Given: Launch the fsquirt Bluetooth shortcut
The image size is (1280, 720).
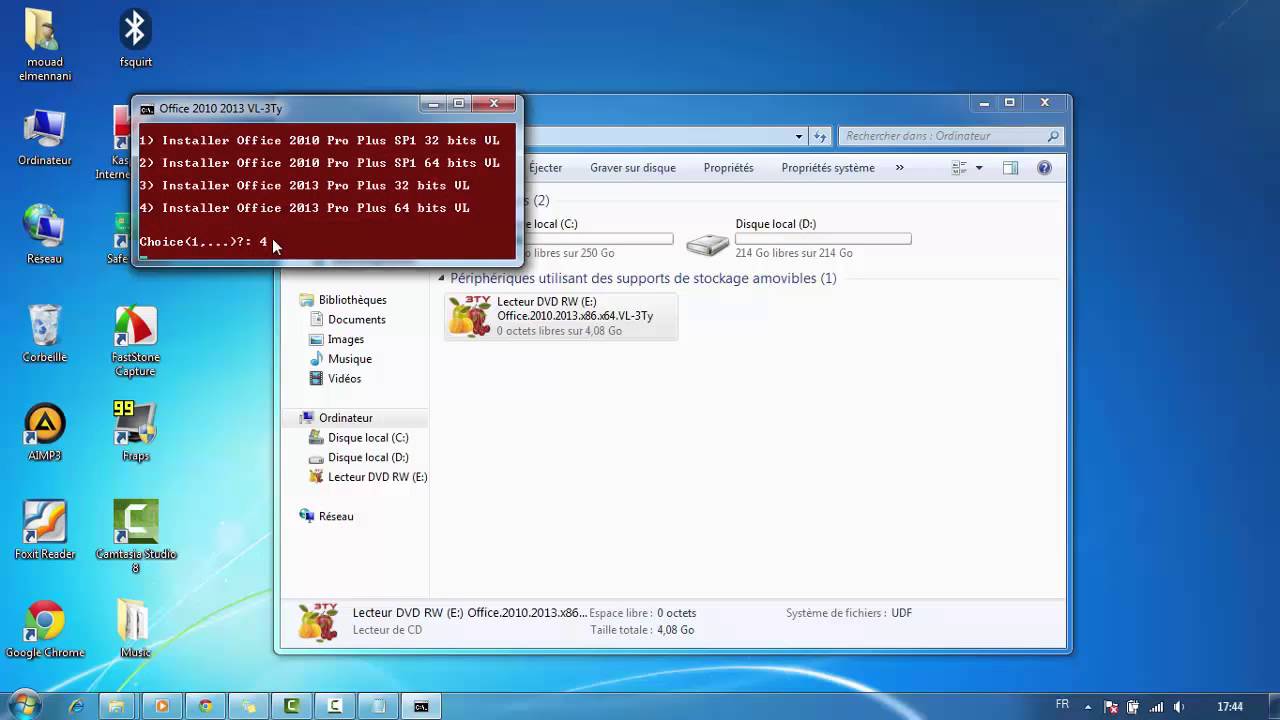Looking at the screenshot, I should point(135,40).
